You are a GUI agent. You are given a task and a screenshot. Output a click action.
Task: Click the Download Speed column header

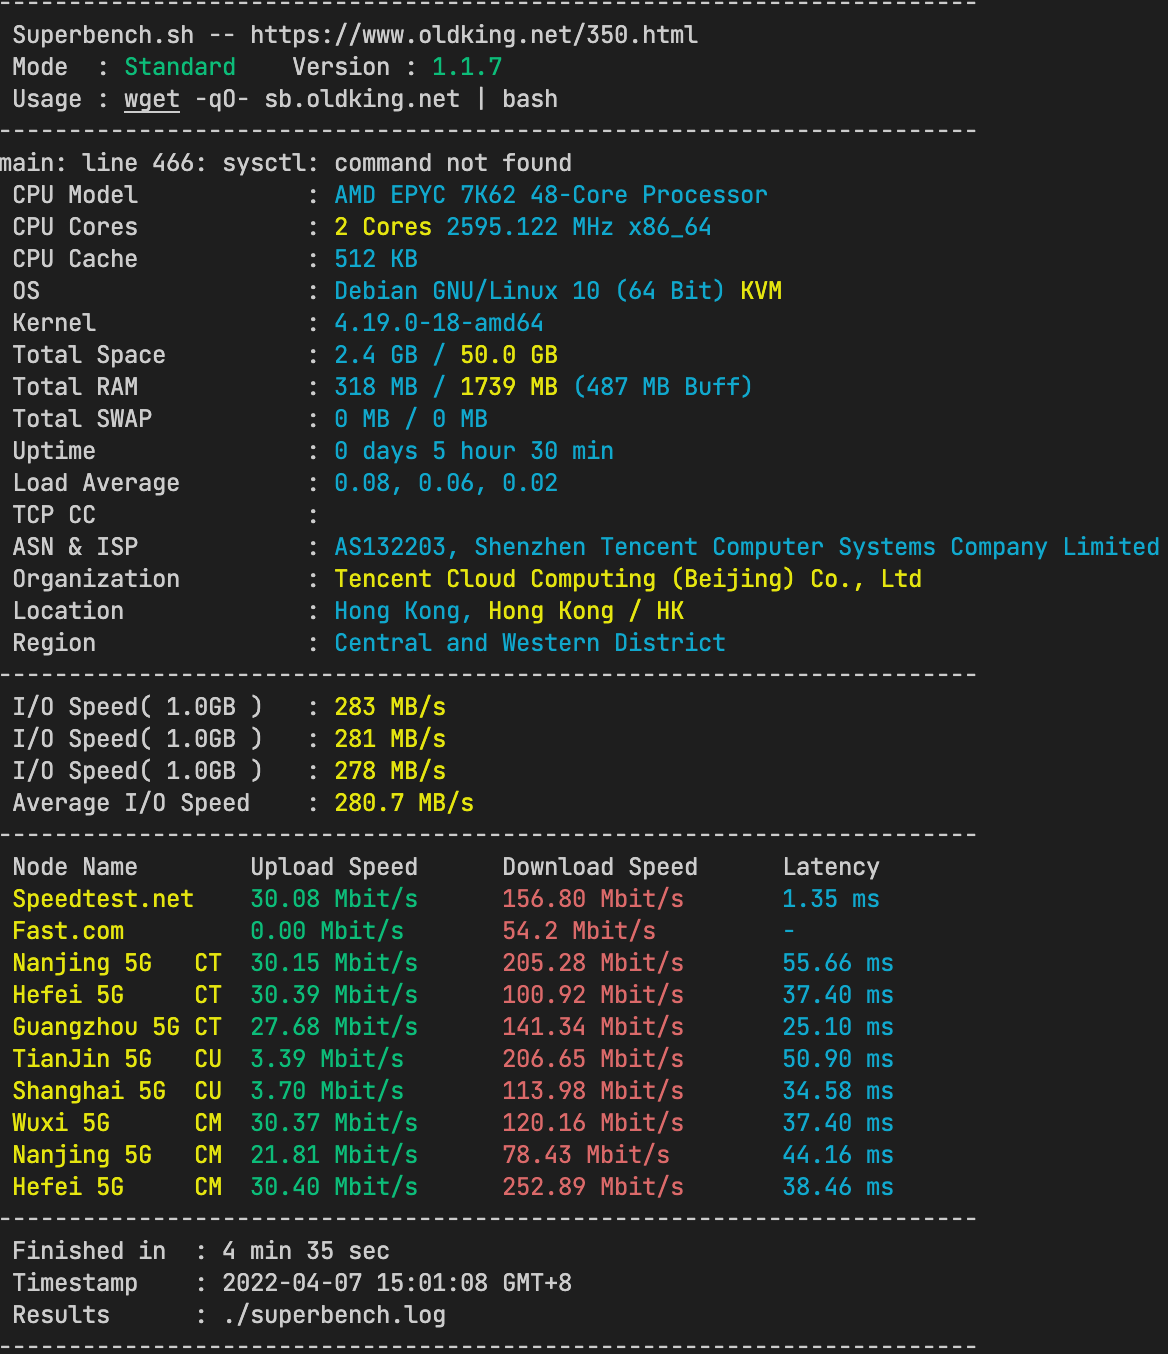(x=600, y=867)
